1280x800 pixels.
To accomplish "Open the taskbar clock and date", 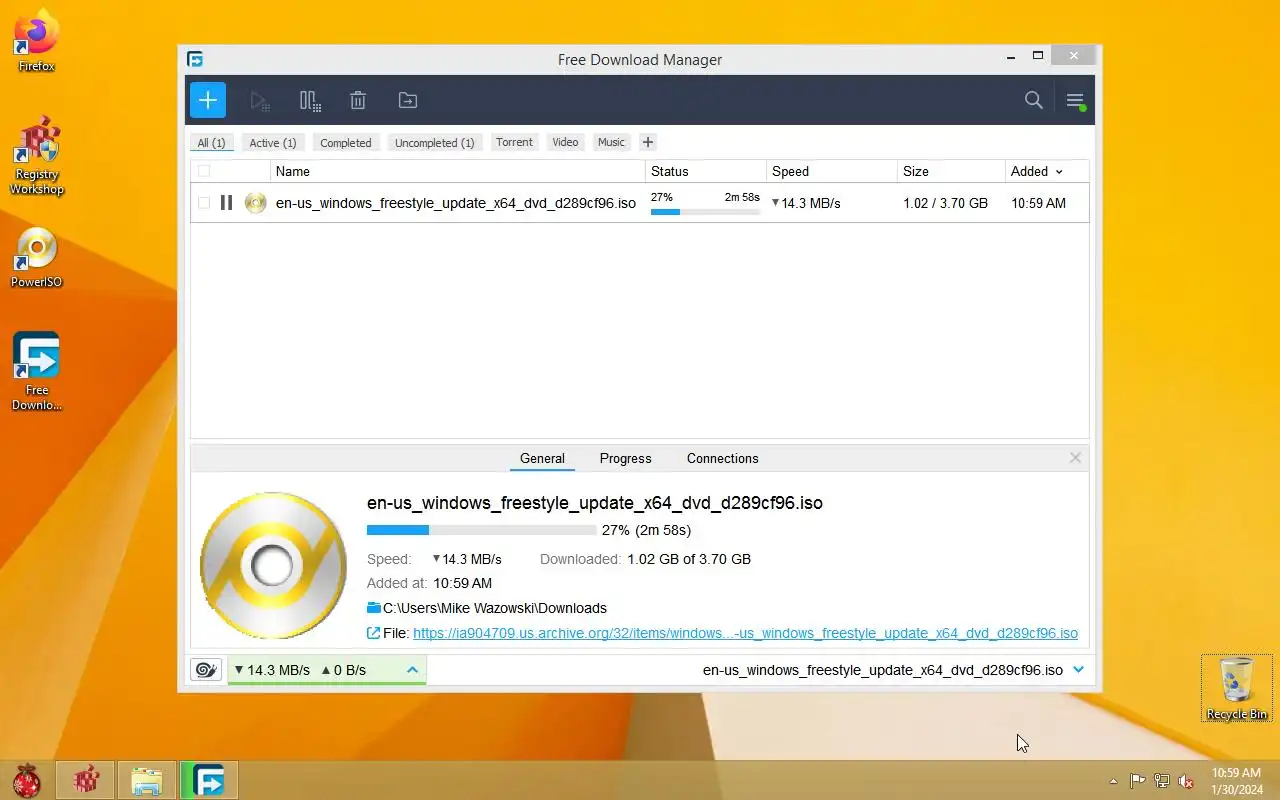I will tap(1236, 781).
